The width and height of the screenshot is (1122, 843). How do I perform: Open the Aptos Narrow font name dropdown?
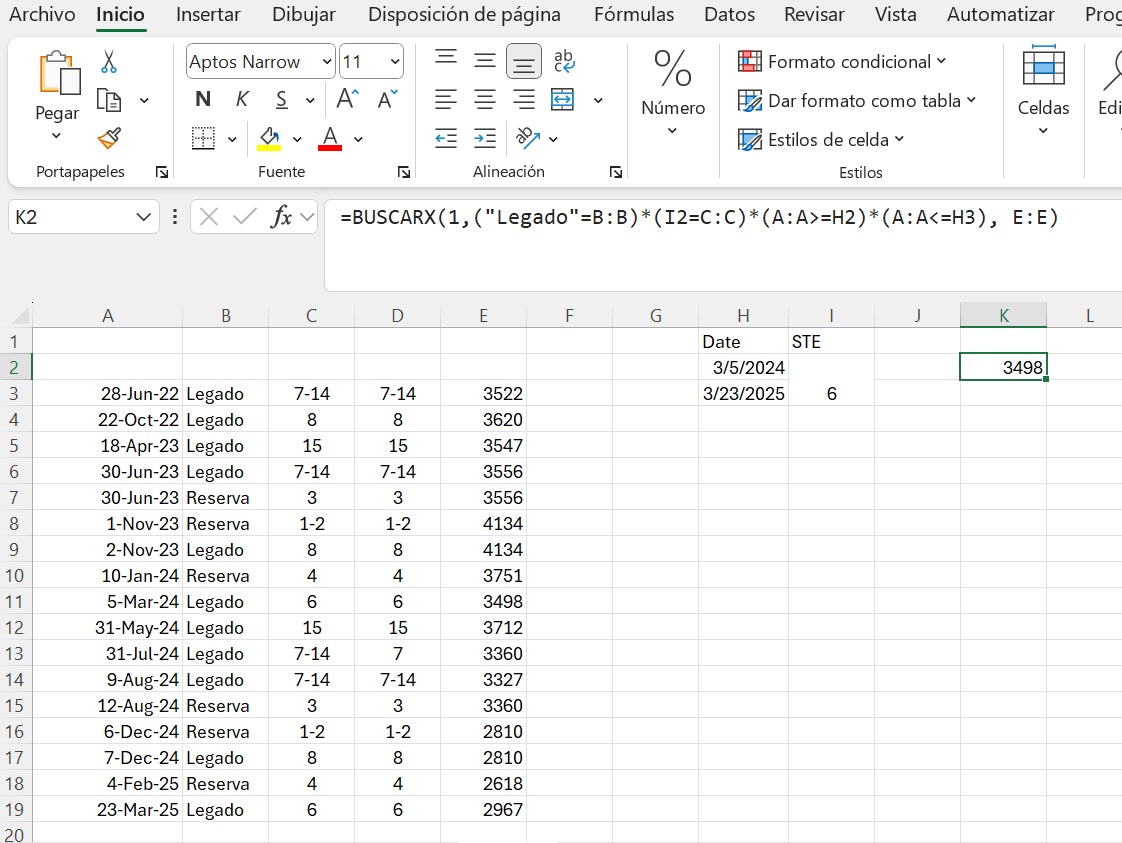[326, 62]
